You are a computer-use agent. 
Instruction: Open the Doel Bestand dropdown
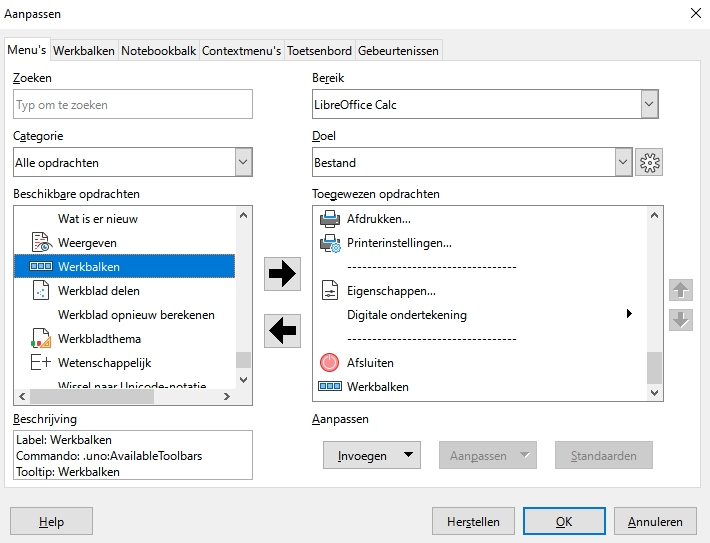(623, 162)
